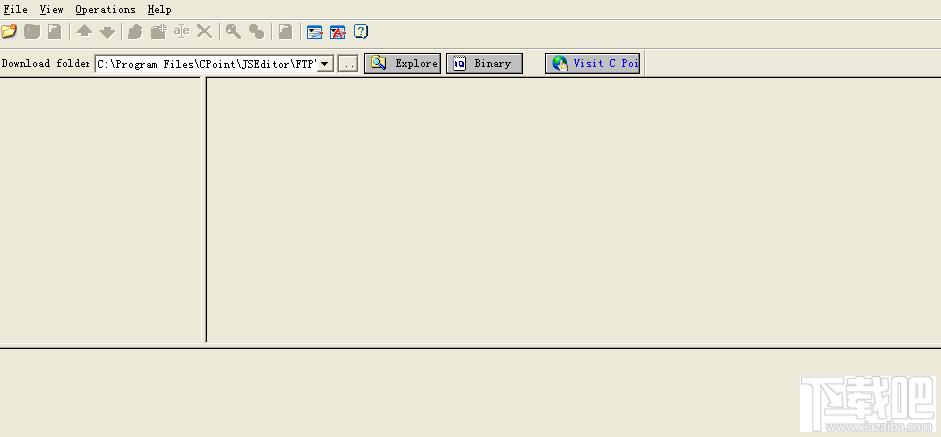
Task: Click the rename icon labeled a|e
Action: click(x=182, y=31)
